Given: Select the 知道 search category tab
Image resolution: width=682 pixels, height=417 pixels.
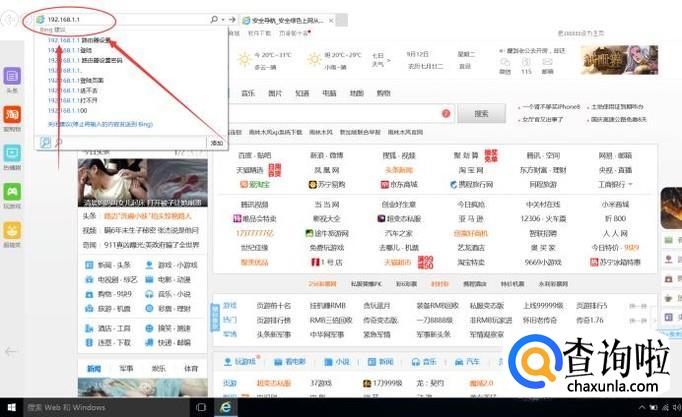Looking at the screenshot, I should [302, 93].
